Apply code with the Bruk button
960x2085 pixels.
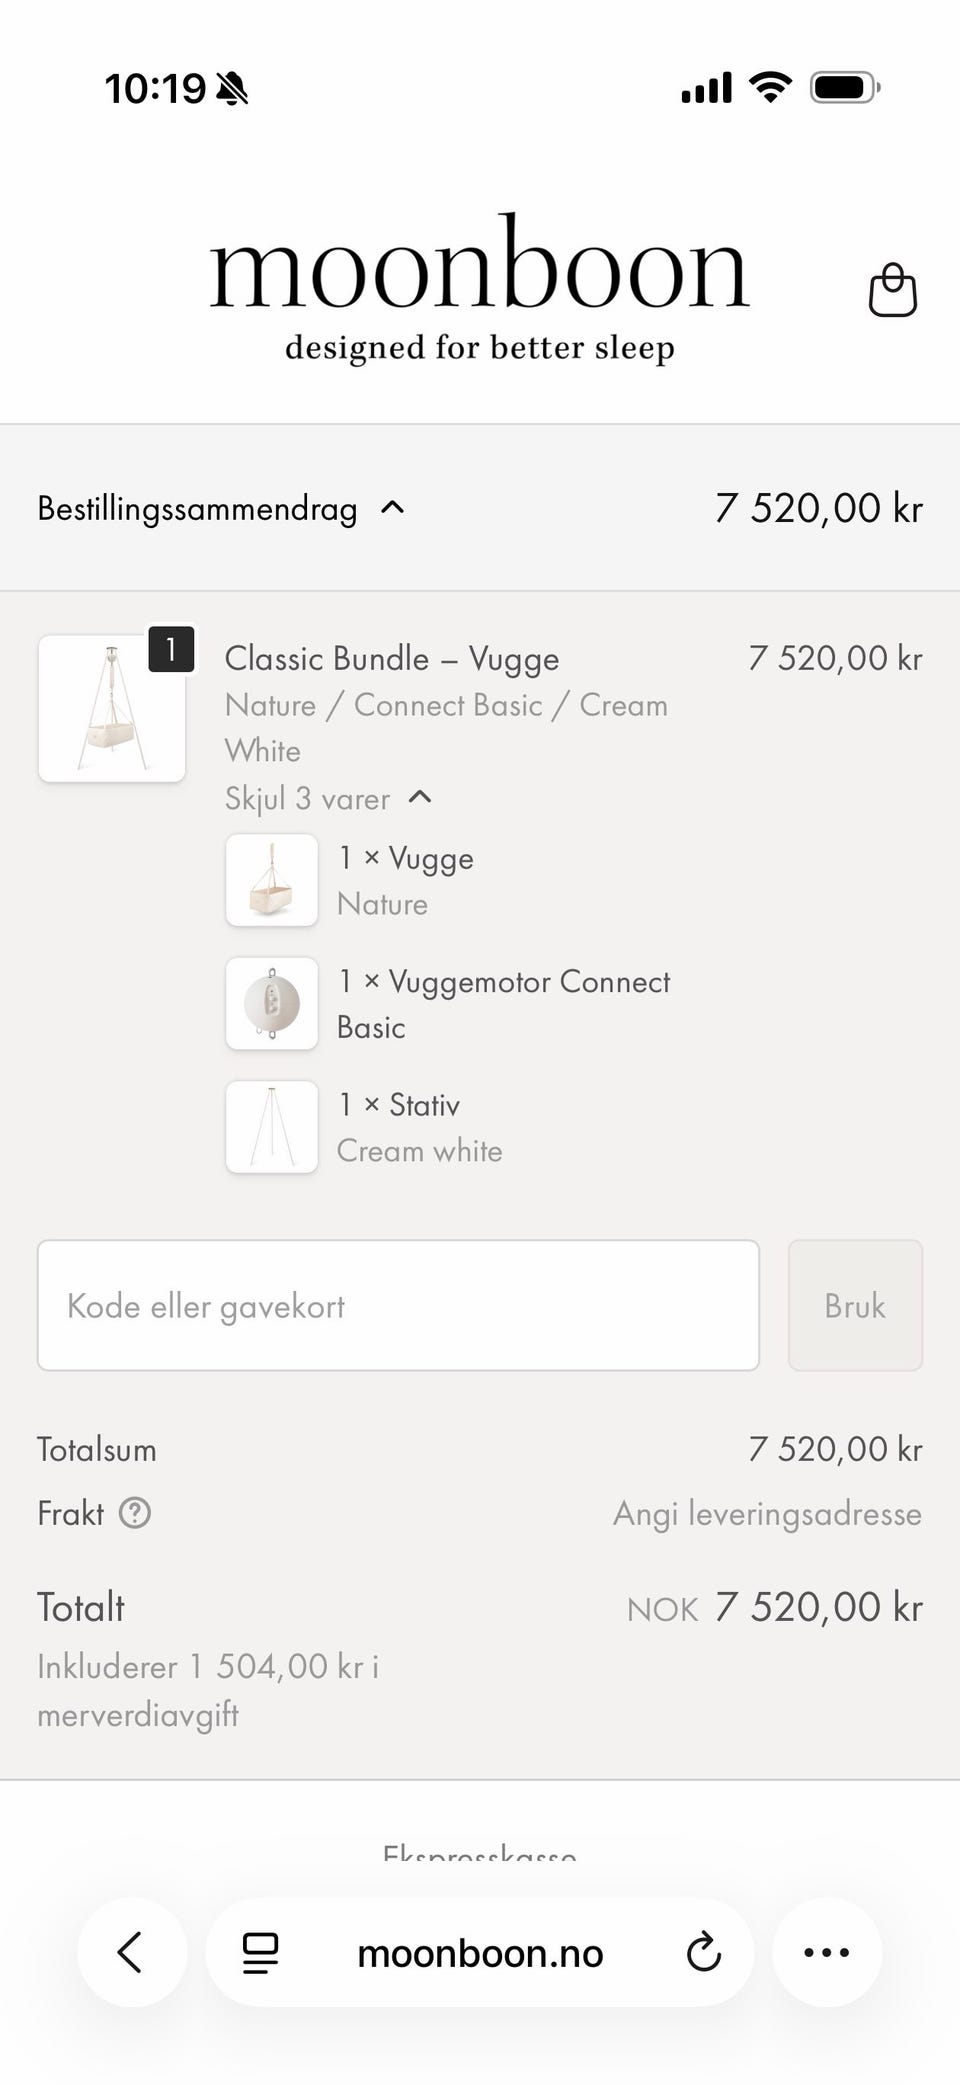[x=855, y=1305]
